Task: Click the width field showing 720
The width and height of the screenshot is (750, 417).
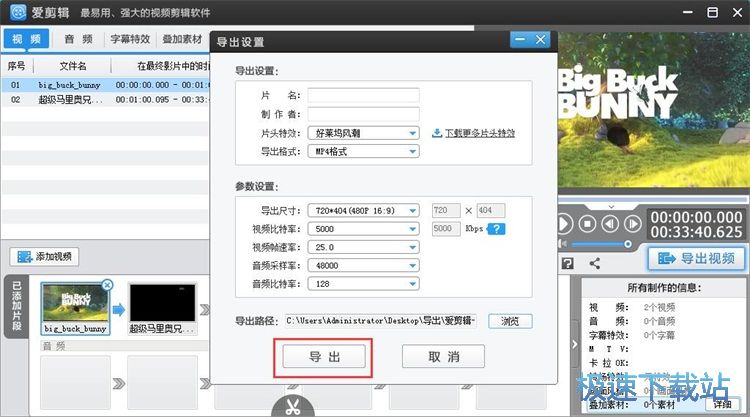Action: pyautogui.click(x=446, y=210)
